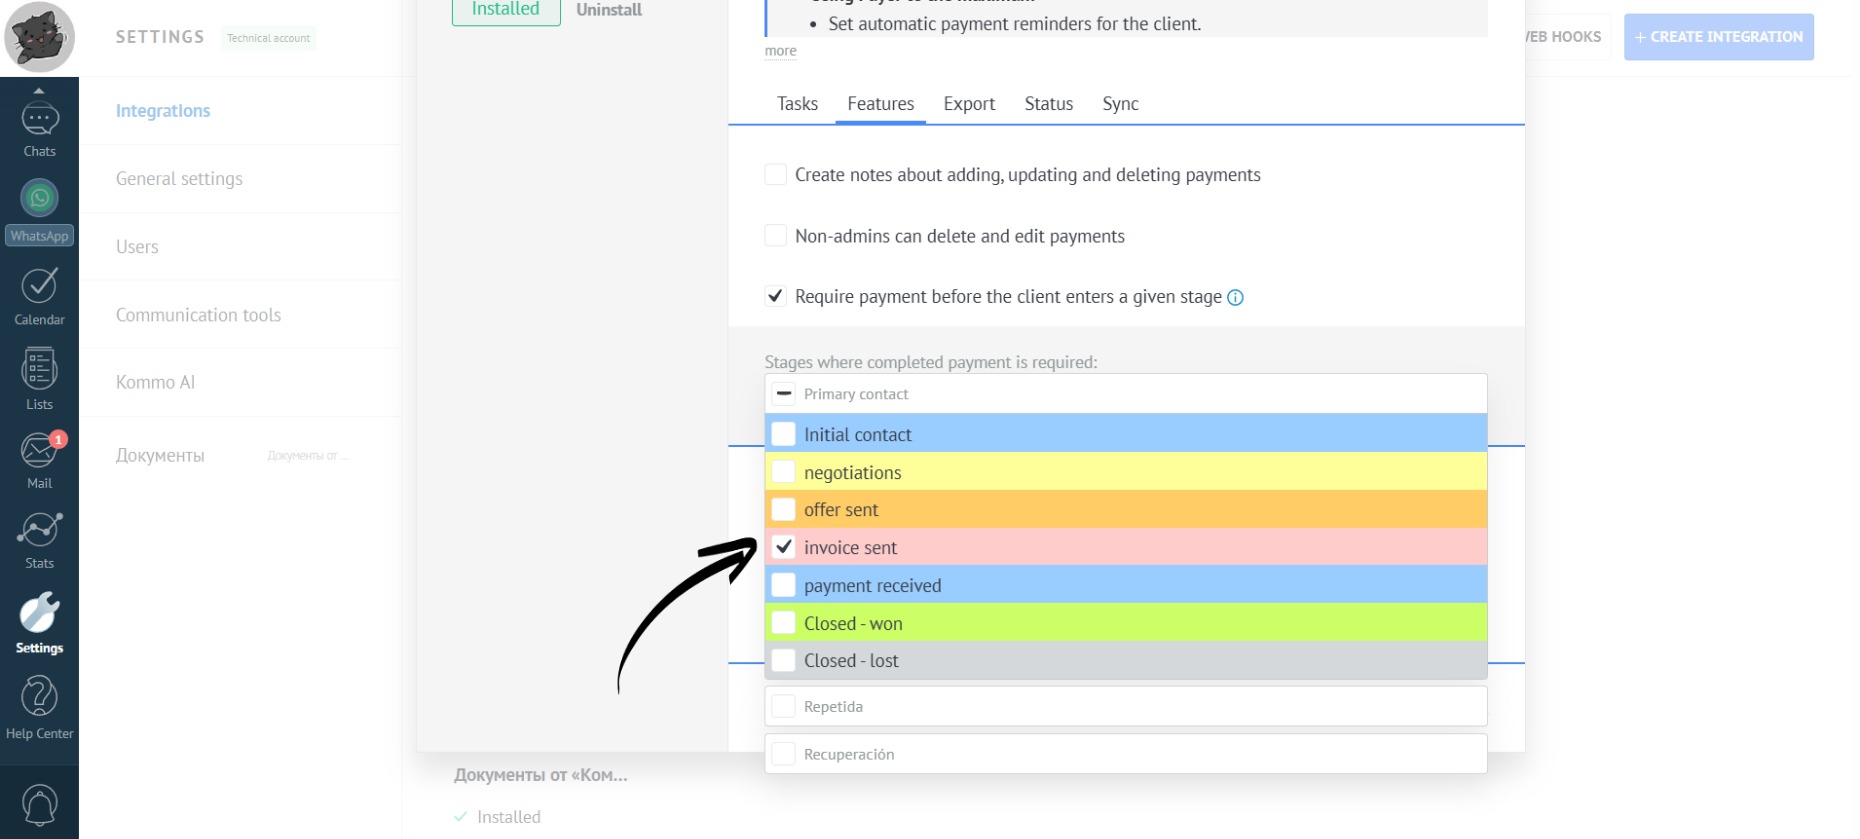
Task: Check Non-admins can delete and edit payments
Action: click(775, 236)
